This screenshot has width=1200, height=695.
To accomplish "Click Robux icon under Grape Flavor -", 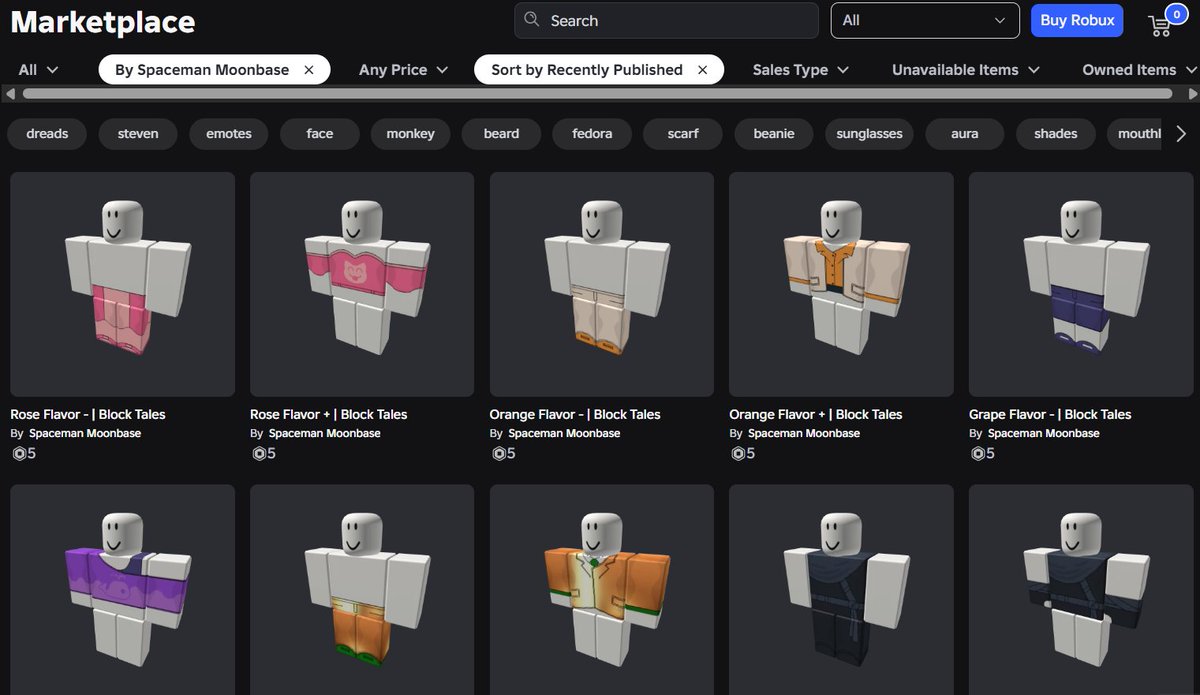I will pyautogui.click(x=977, y=453).
